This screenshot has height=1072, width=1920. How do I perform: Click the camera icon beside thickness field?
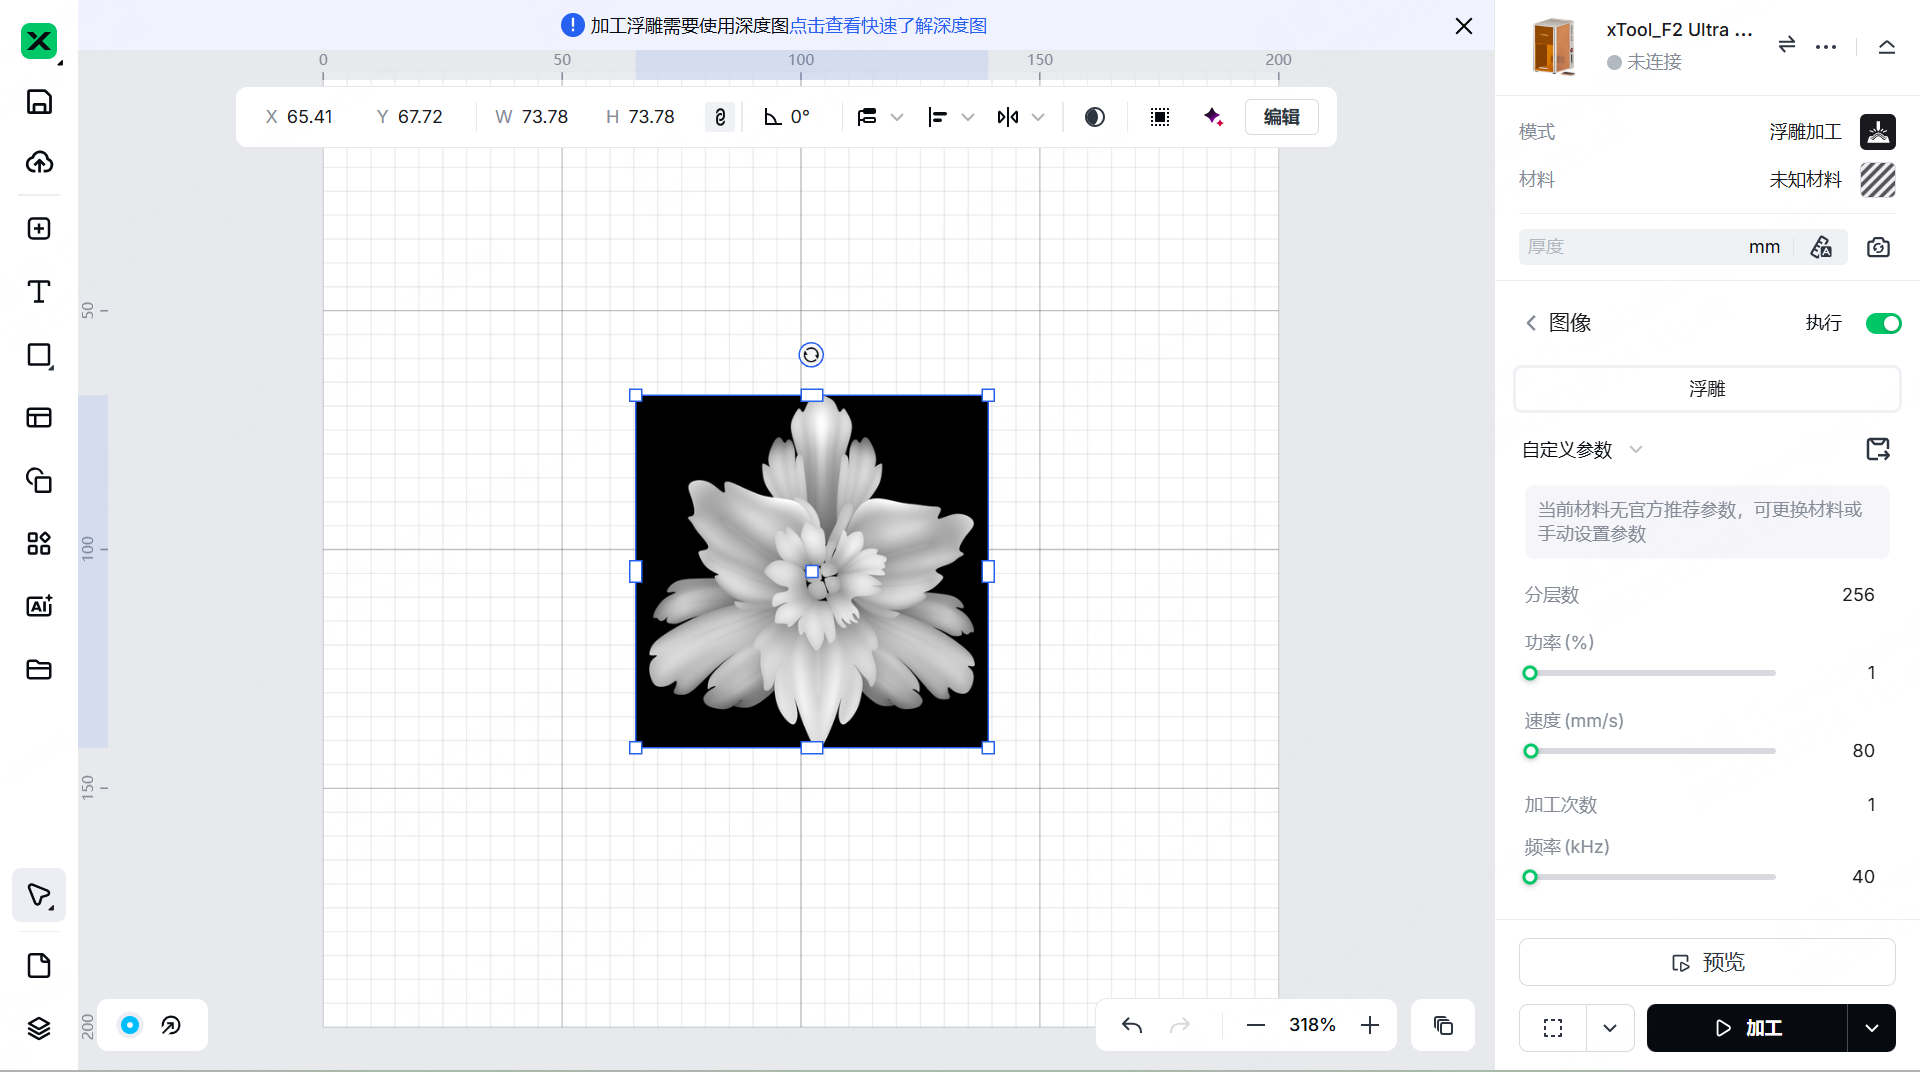pyautogui.click(x=1878, y=247)
